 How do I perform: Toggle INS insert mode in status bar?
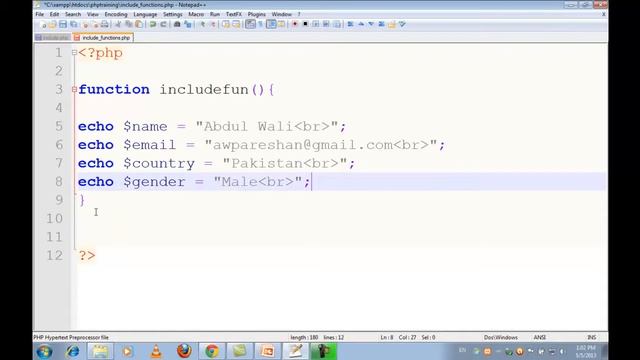tap(591, 338)
